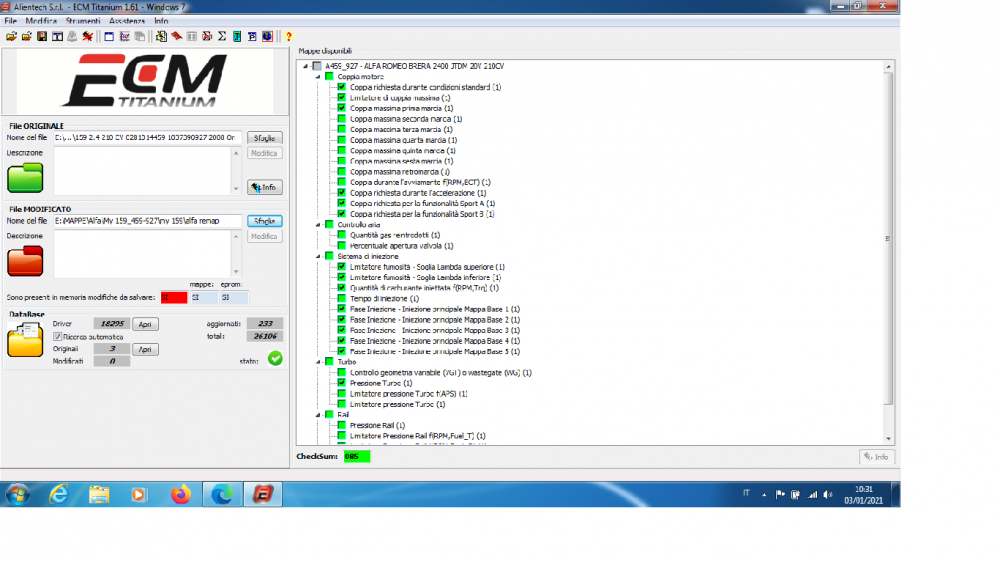Open Windows Media Player taskbar icon
This screenshot has height=563, width=1000.
pos(139,494)
